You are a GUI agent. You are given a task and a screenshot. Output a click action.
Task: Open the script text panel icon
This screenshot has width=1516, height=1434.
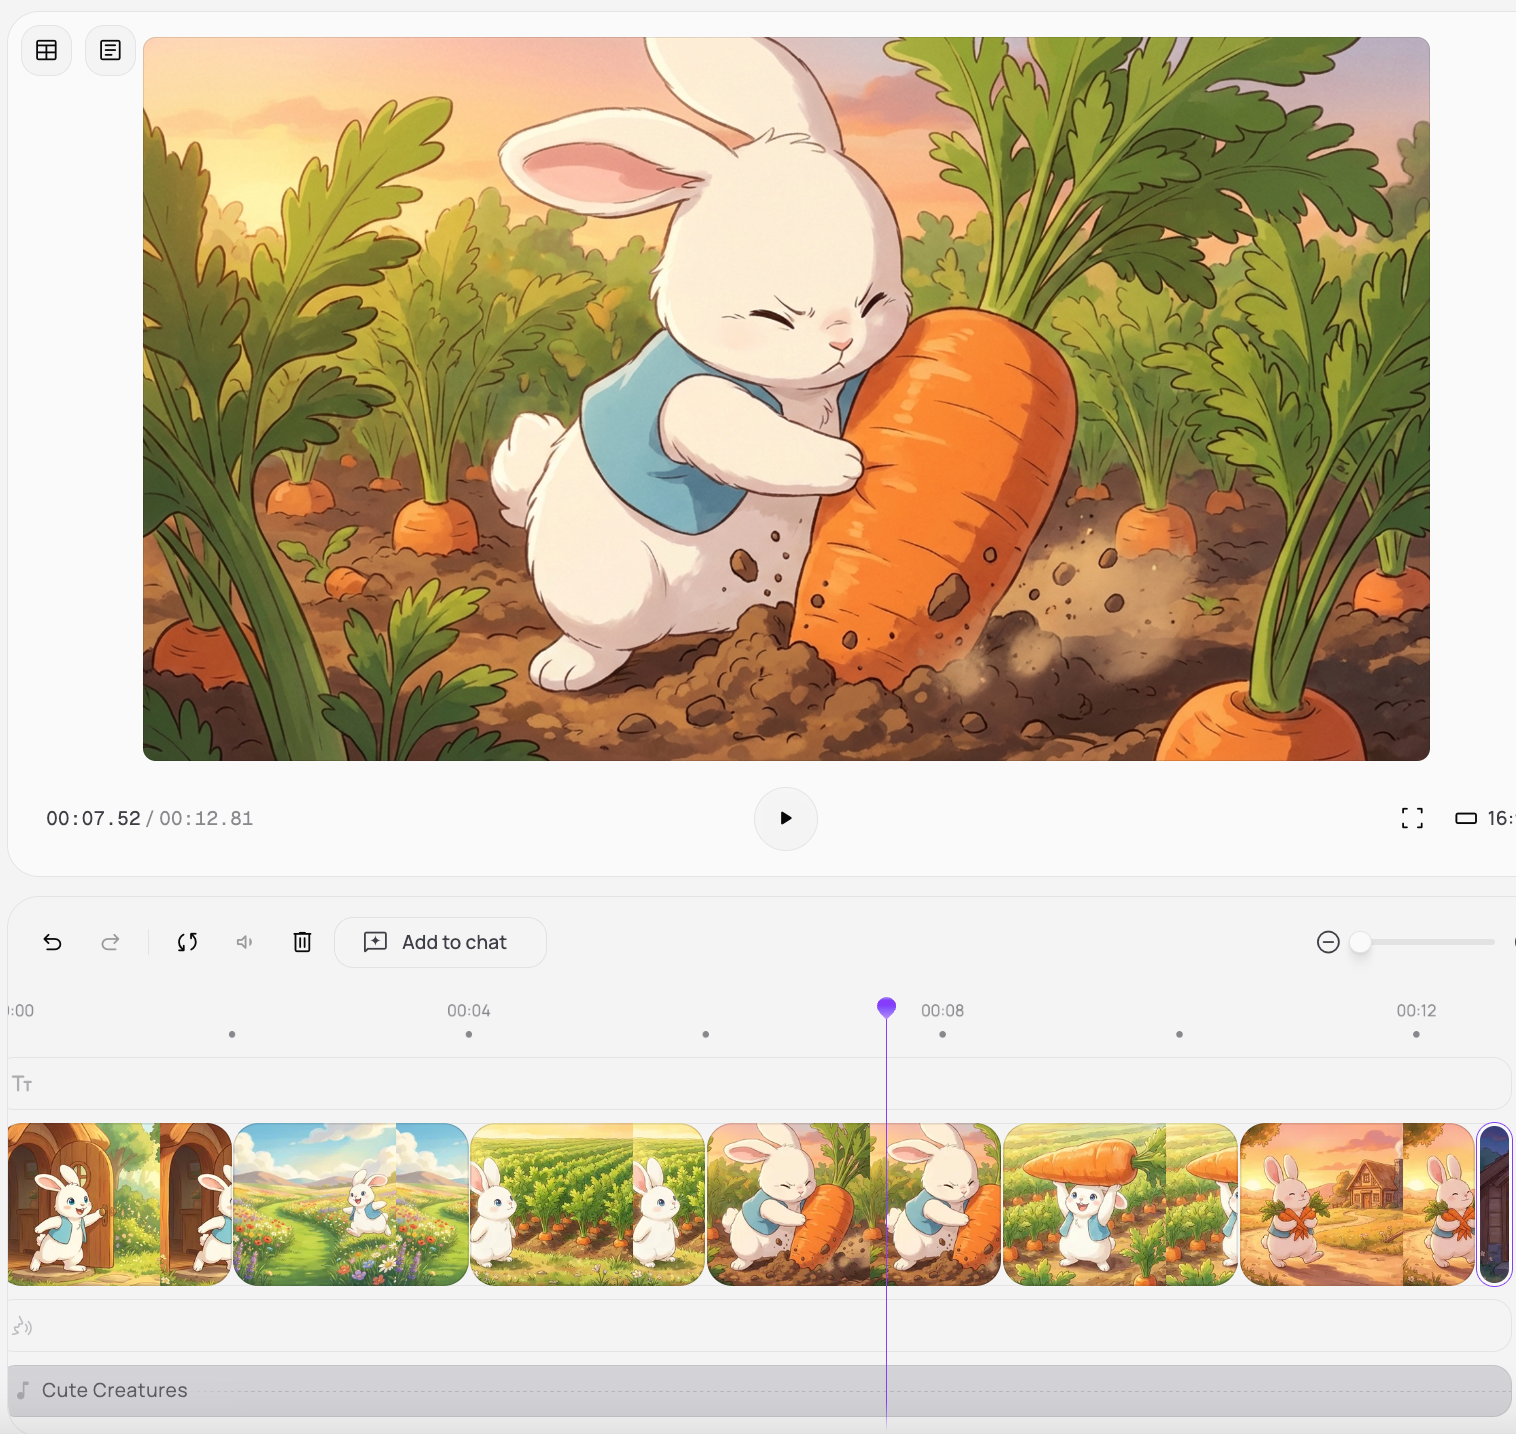click(x=110, y=50)
